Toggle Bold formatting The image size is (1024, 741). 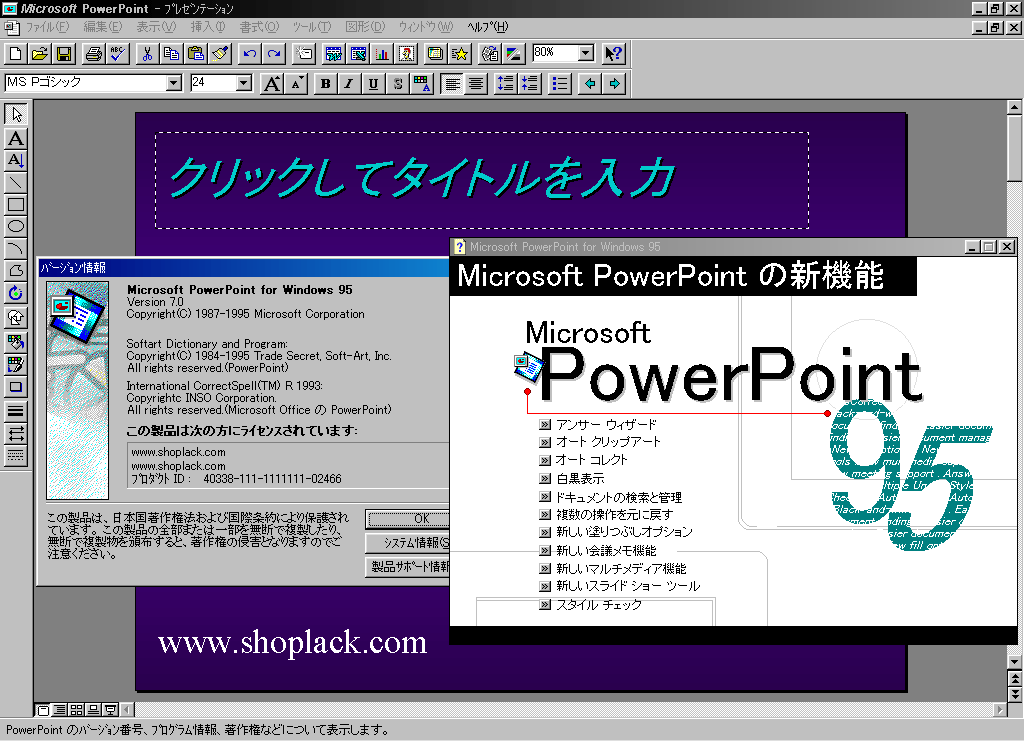pyautogui.click(x=325, y=84)
